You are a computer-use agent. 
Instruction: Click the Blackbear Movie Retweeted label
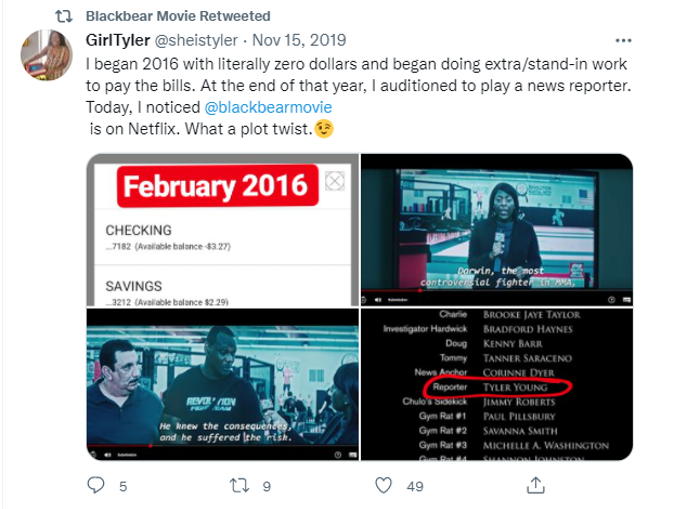178,16
